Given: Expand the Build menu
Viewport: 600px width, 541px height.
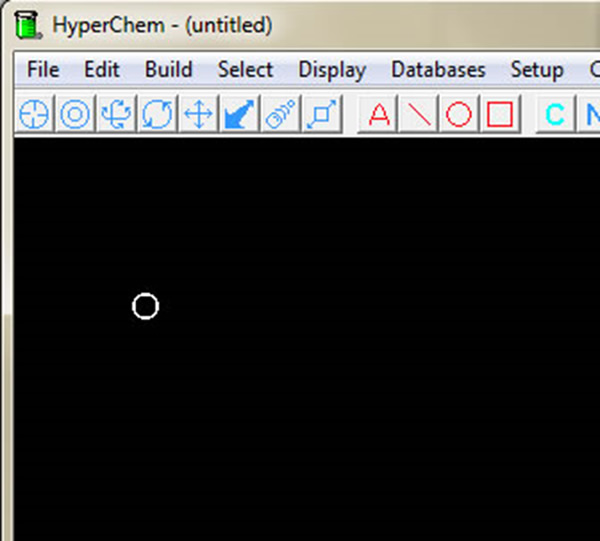Looking at the screenshot, I should (168, 70).
